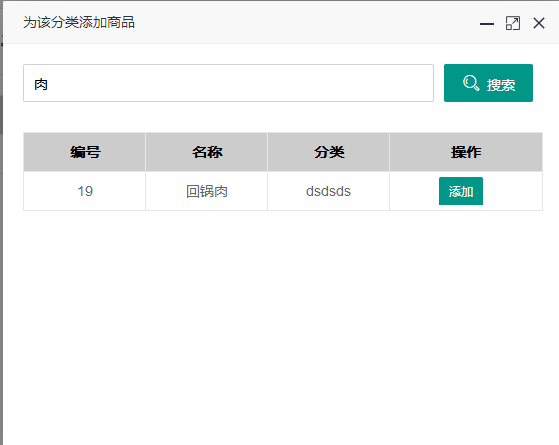Minimize the 为该分类添加商品 dialog
559x445 pixels.
click(487, 24)
